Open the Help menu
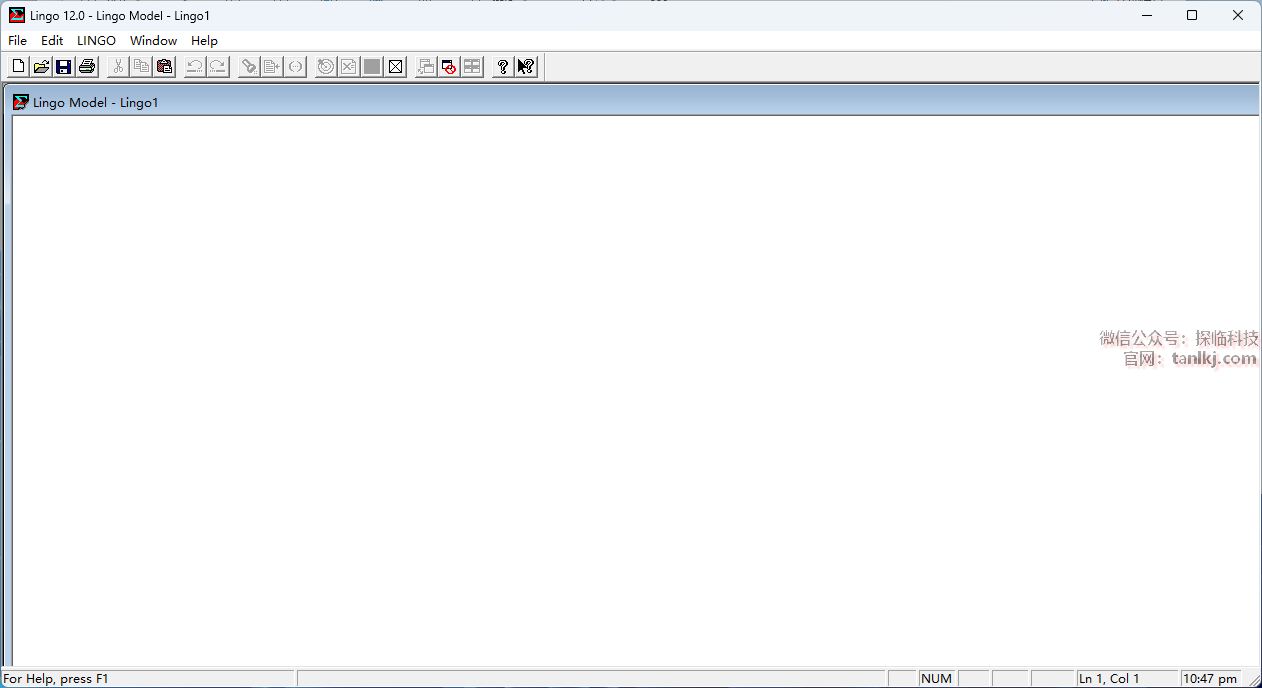Viewport: 1262px width, 688px height. [204, 41]
